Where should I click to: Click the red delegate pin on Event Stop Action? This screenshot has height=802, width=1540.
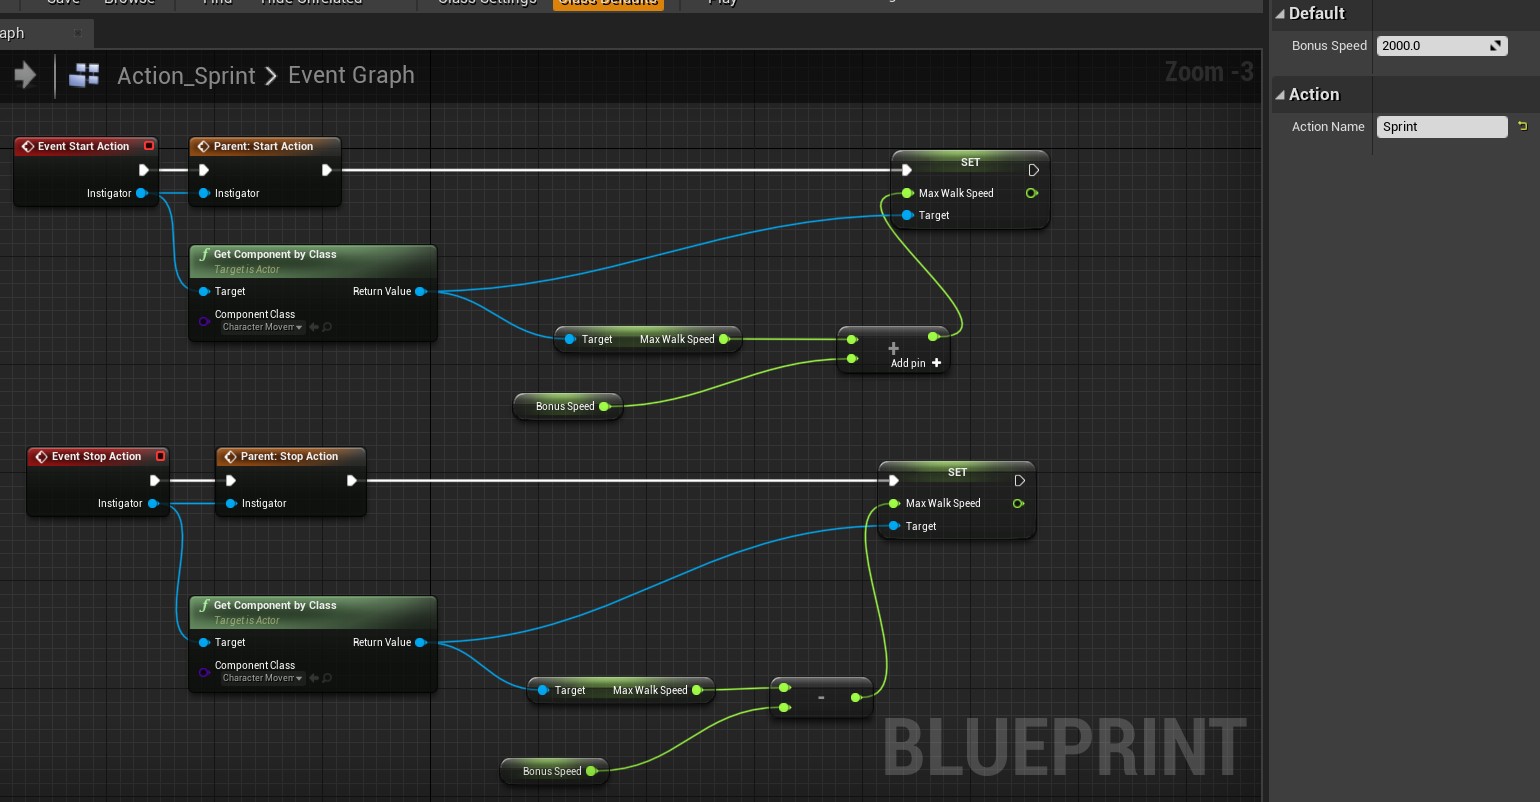coord(160,456)
